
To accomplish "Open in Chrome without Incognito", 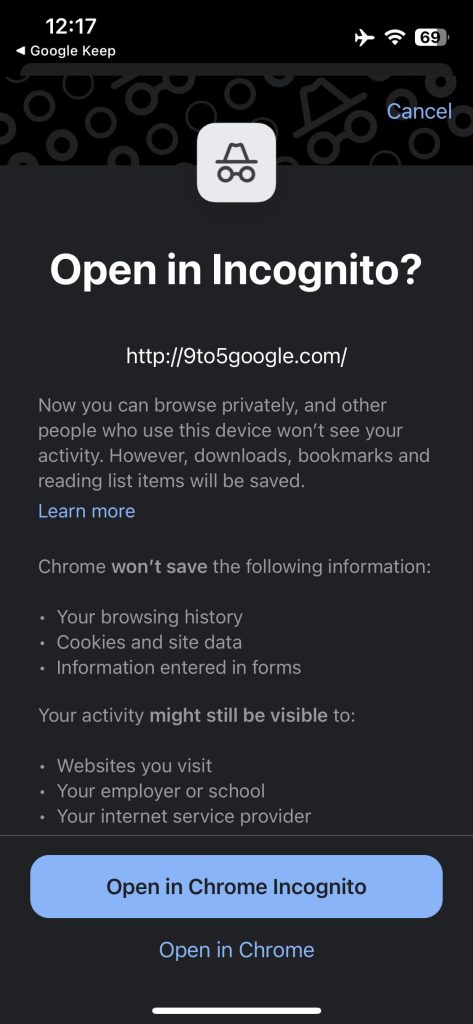I will coord(236,950).
